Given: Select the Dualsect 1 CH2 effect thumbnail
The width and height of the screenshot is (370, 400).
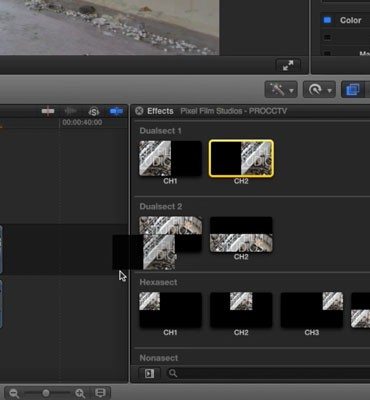Looking at the screenshot, I should 241,158.
